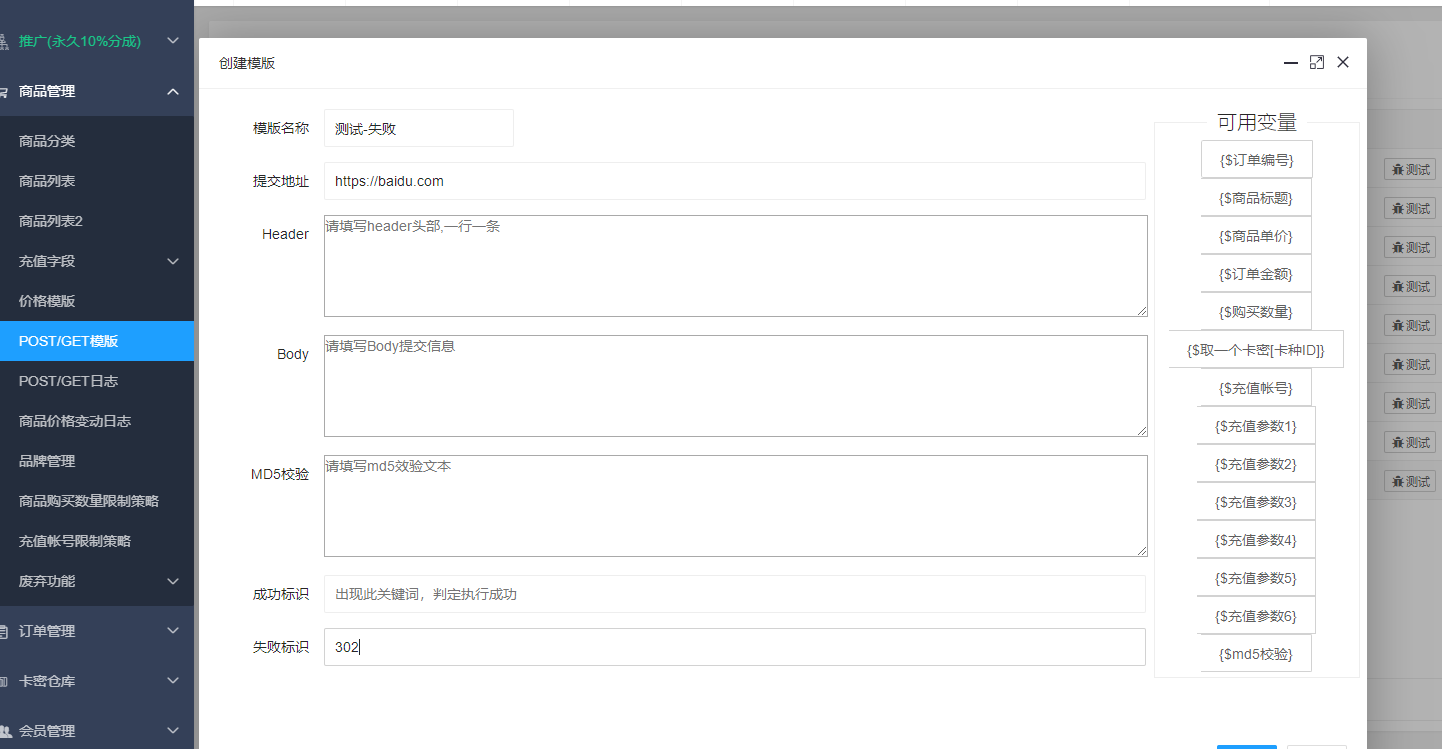Open 商品价格变动日志 menu item

(x=97, y=421)
